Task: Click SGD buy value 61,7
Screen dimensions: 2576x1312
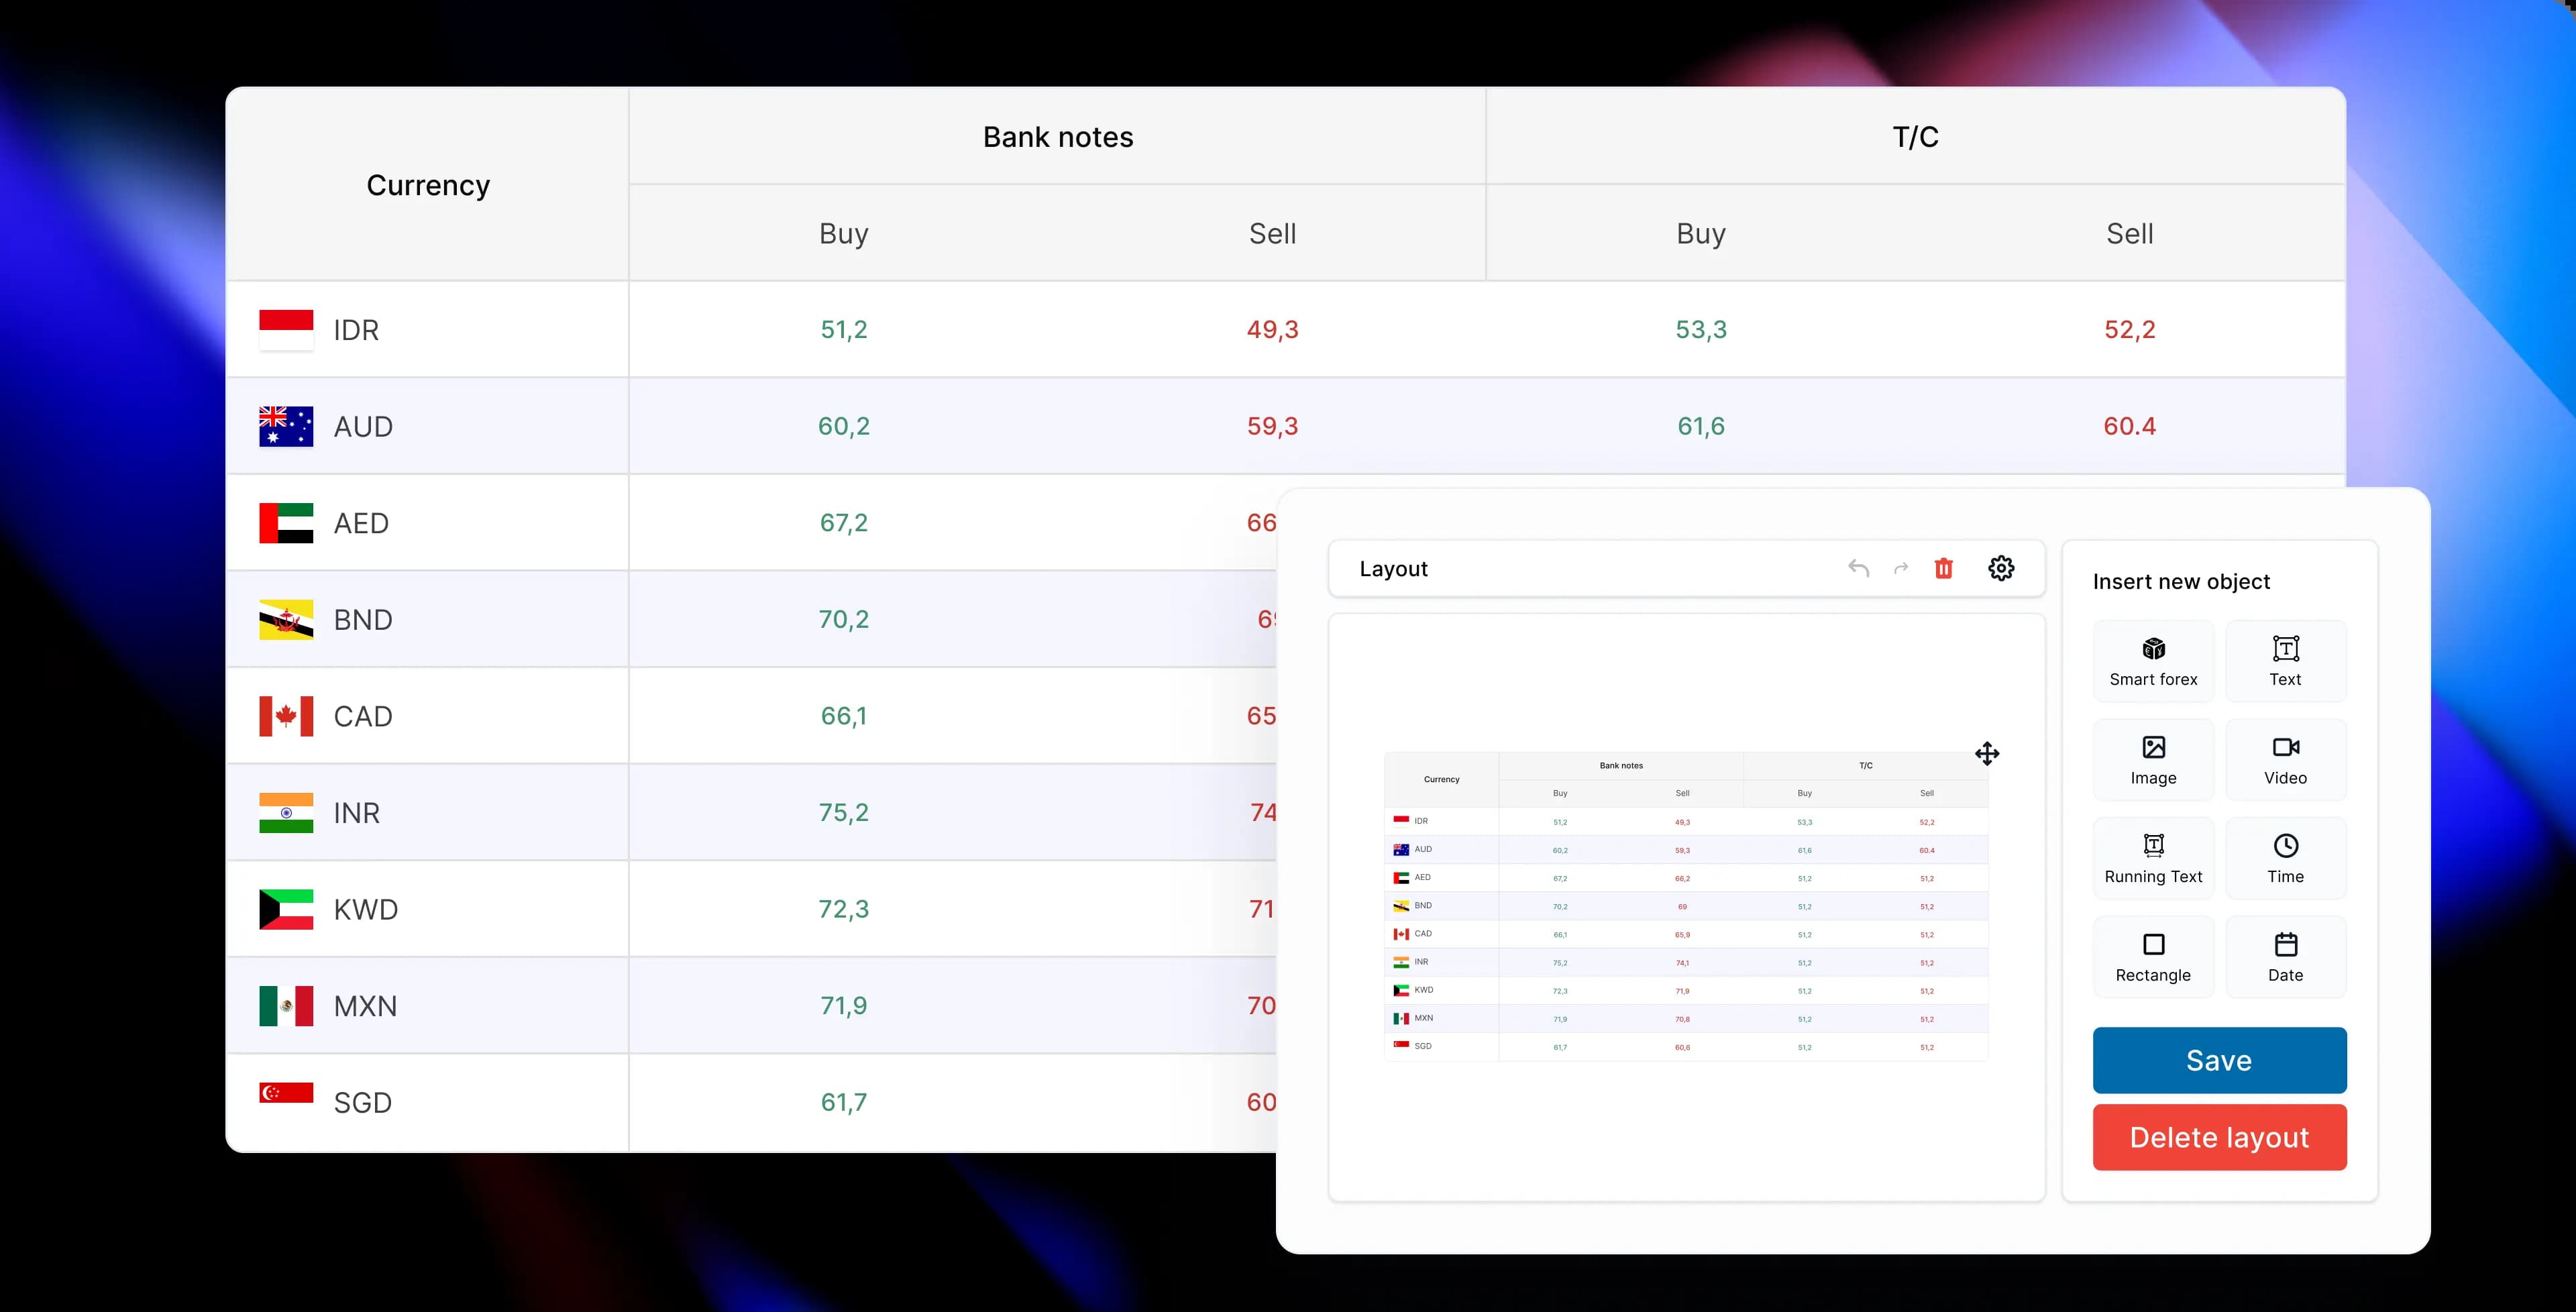Action: 843,1102
